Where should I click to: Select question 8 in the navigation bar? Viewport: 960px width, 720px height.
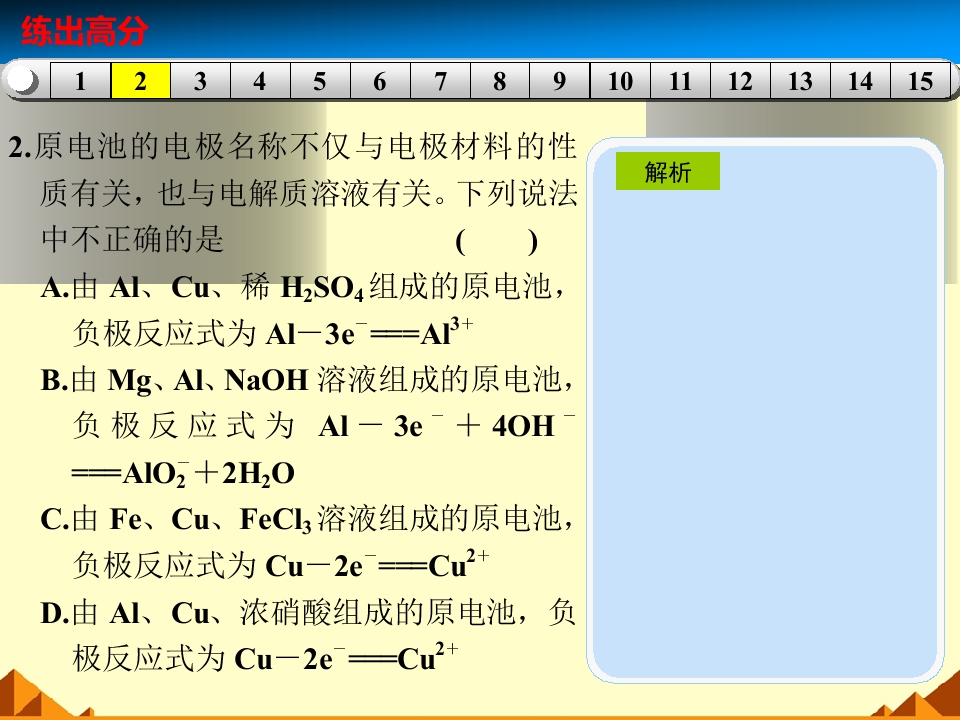500,82
